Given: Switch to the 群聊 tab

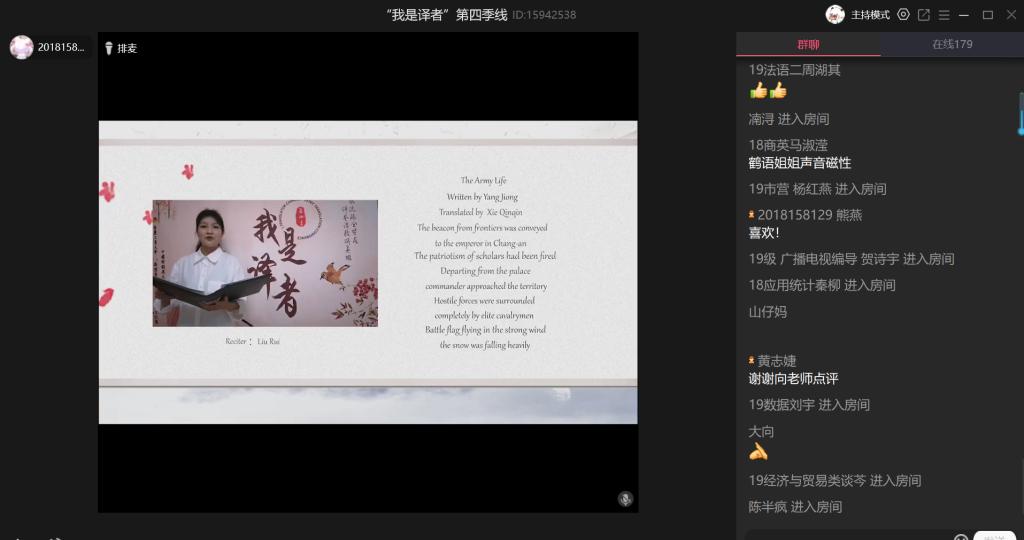Looking at the screenshot, I should click(x=808, y=44).
